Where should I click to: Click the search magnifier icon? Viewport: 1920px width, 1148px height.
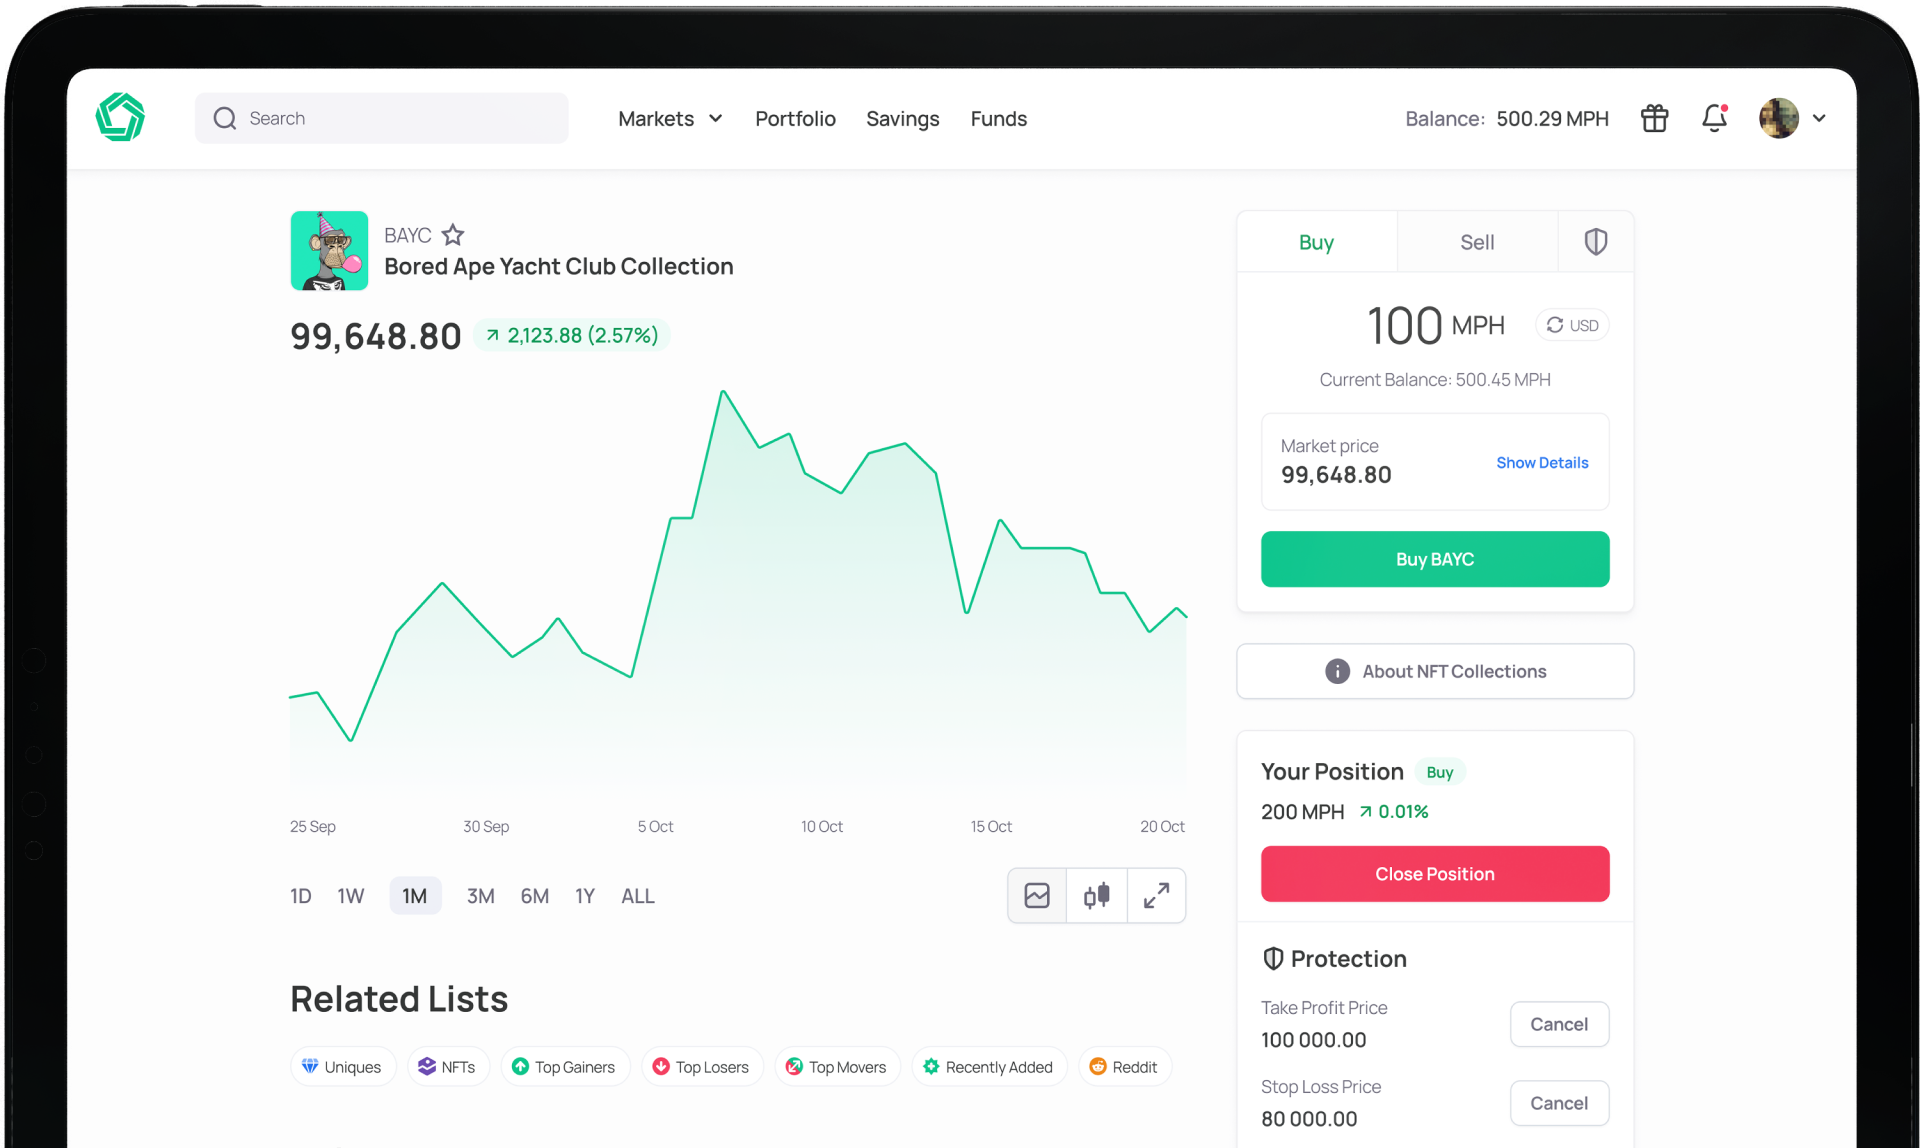coord(225,118)
